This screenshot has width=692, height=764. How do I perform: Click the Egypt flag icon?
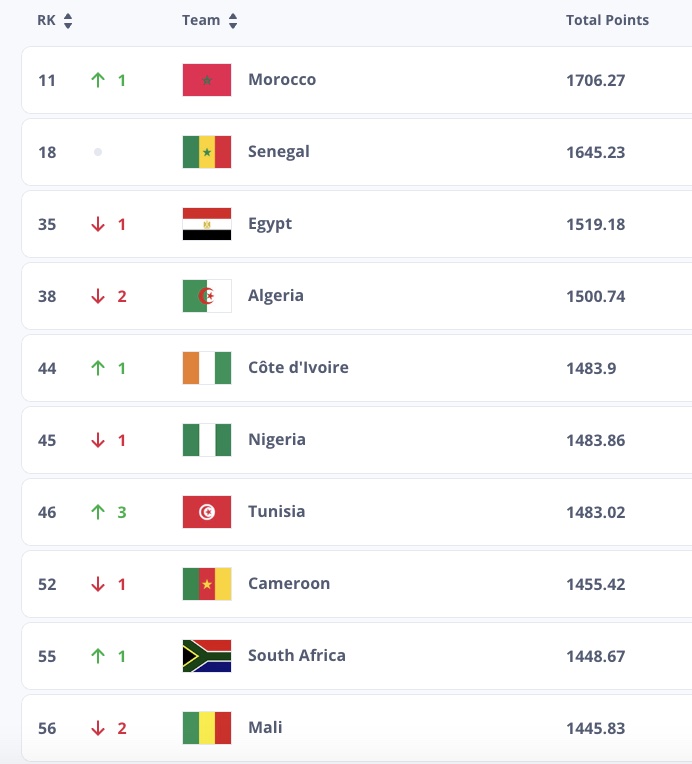(x=207, y=224)
